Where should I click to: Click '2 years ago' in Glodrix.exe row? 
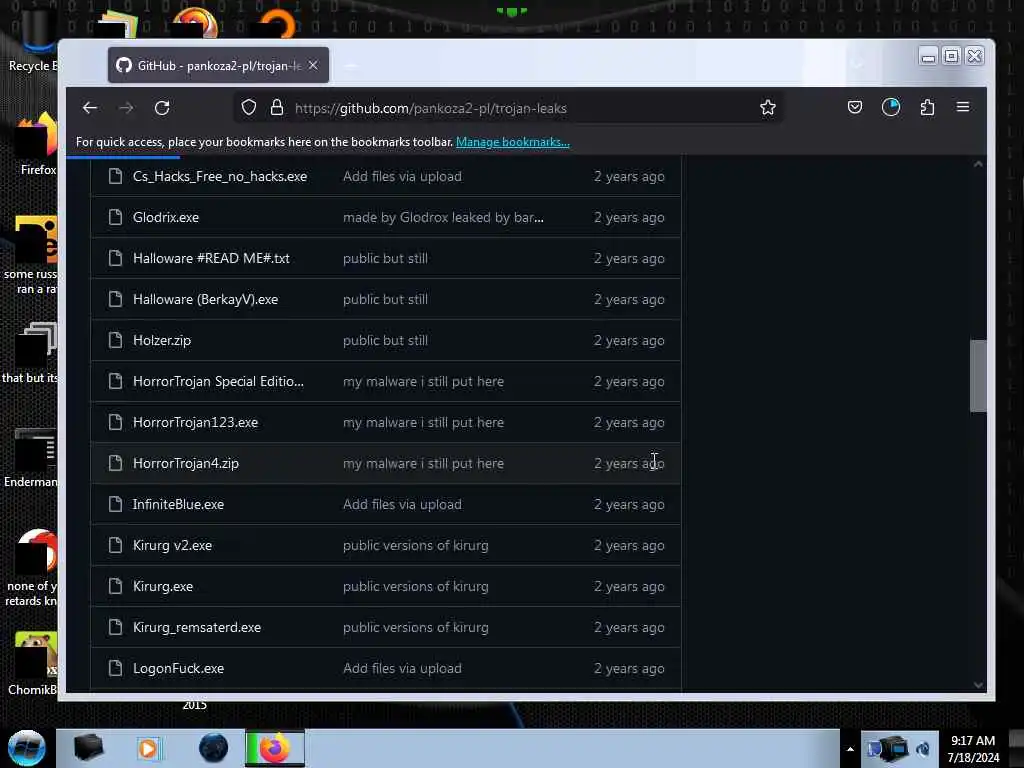click(629, 217)
